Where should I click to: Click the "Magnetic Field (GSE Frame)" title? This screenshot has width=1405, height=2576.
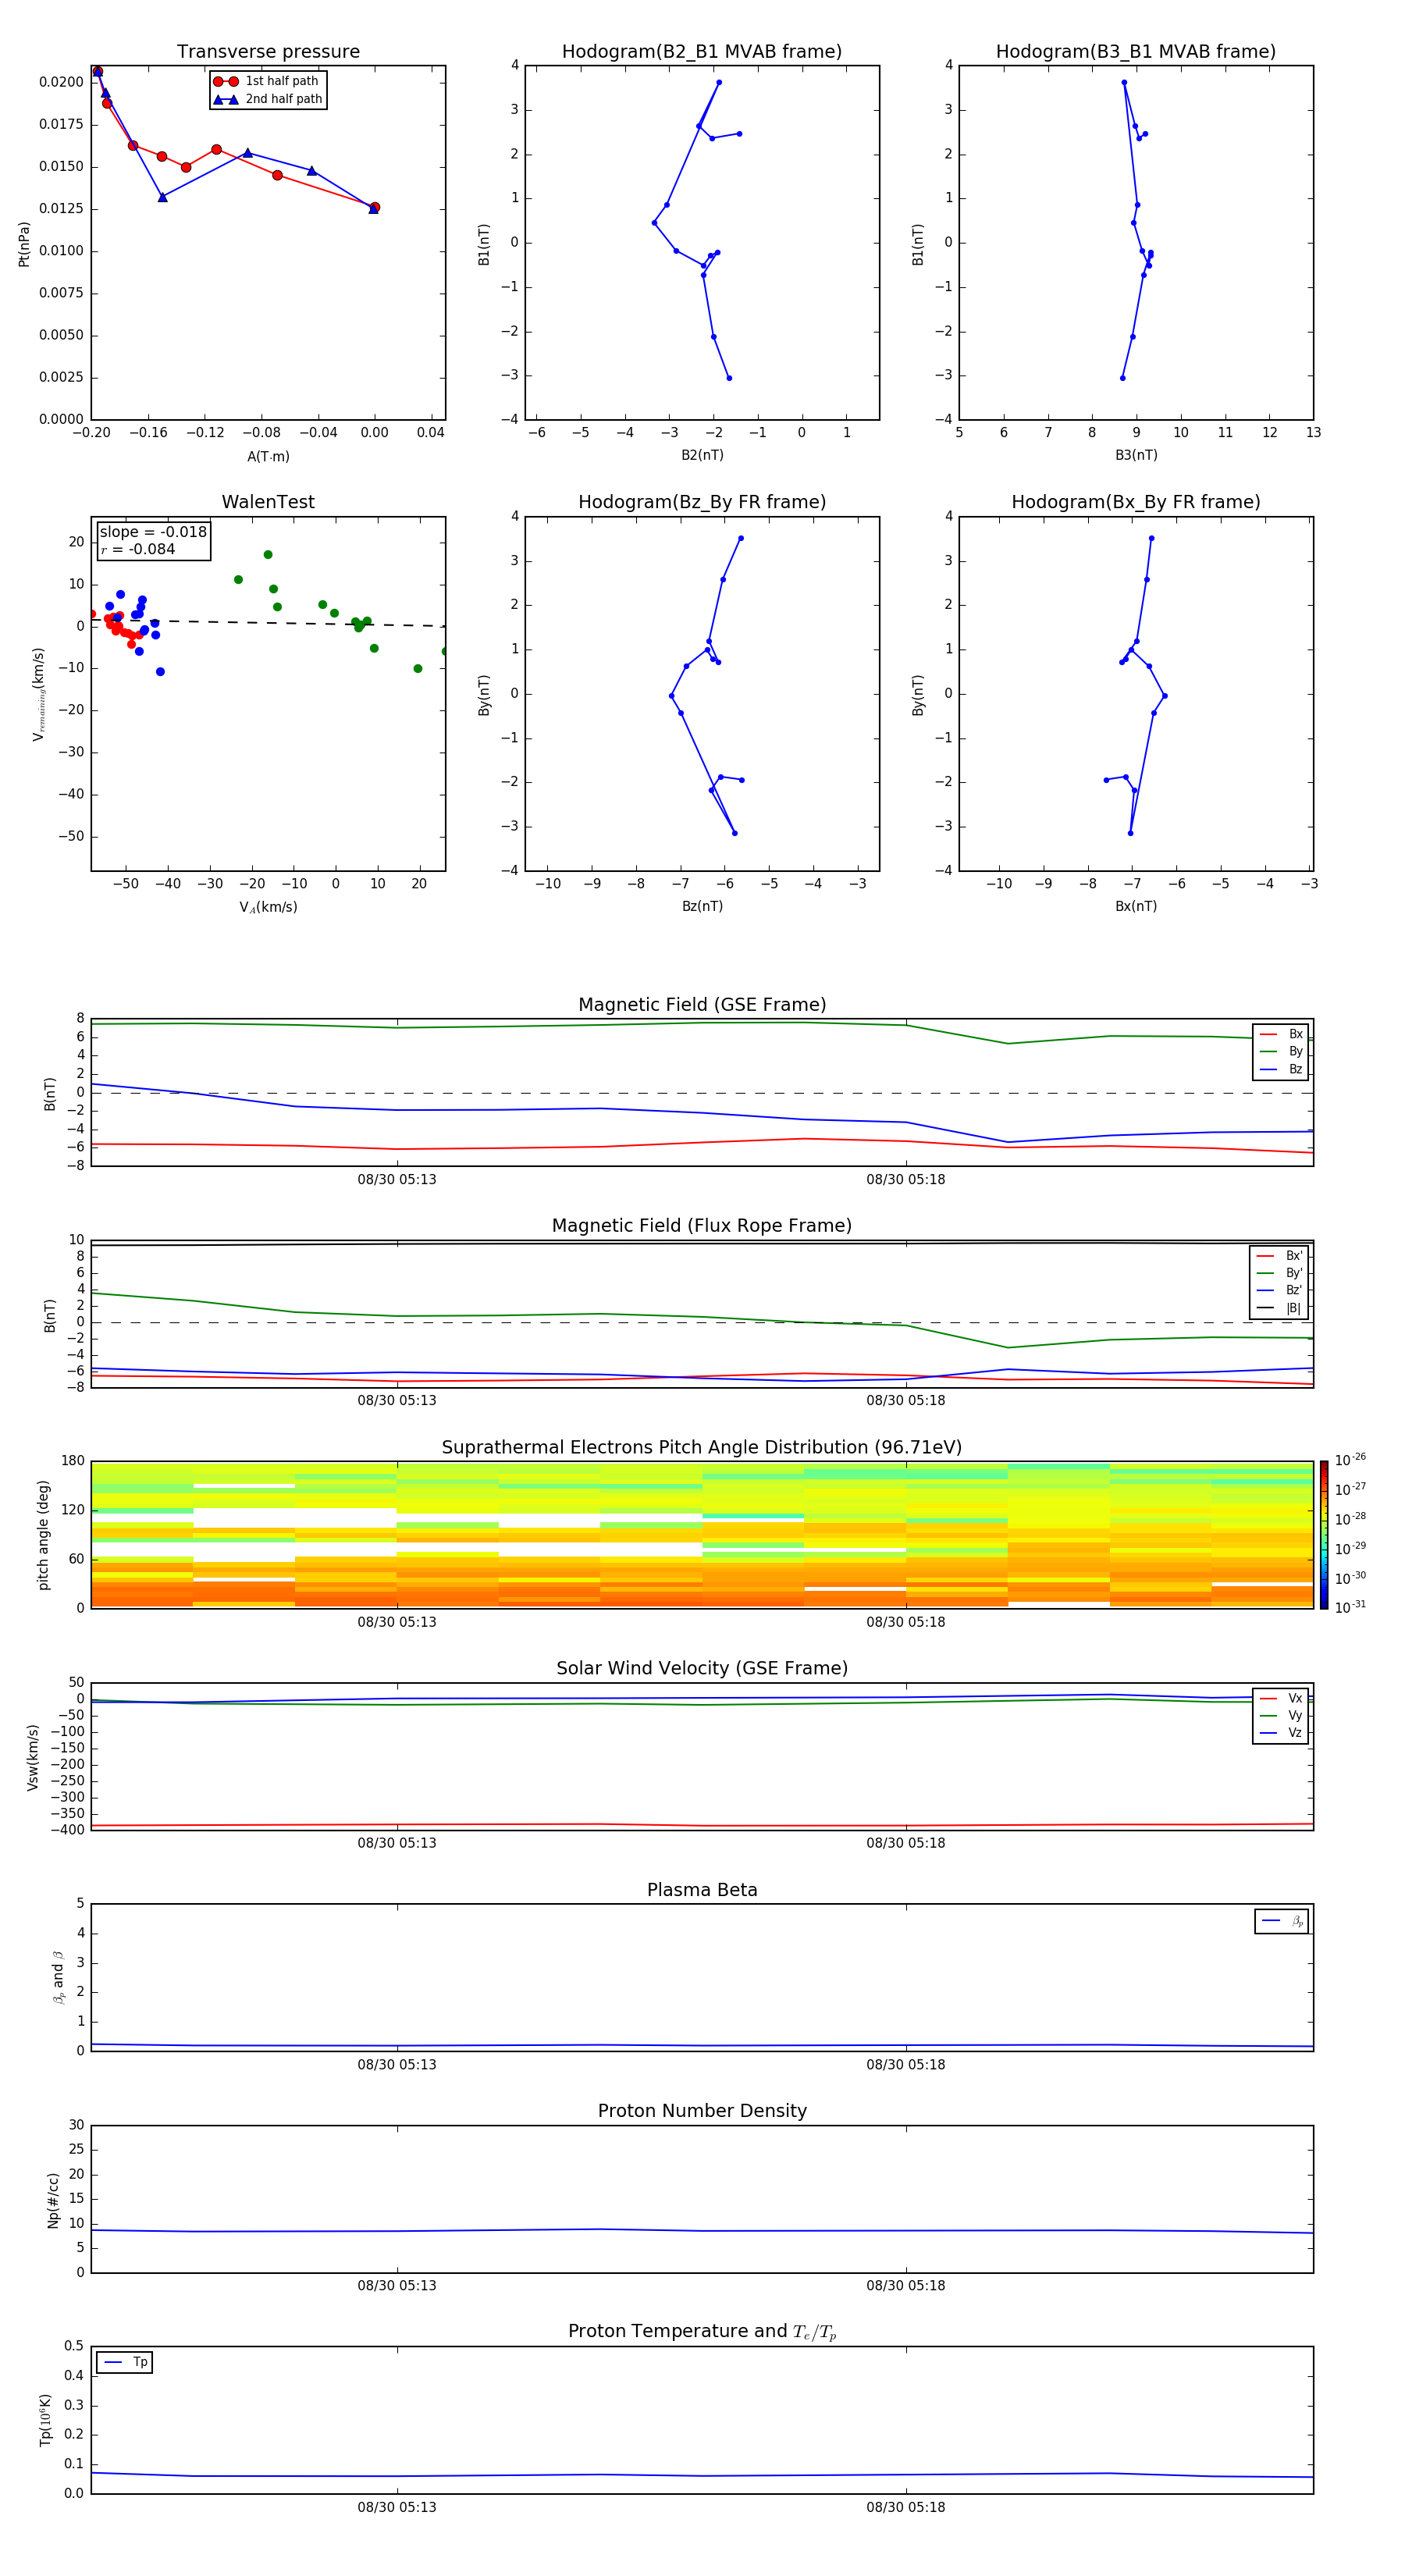click(x=702, y=1005)
